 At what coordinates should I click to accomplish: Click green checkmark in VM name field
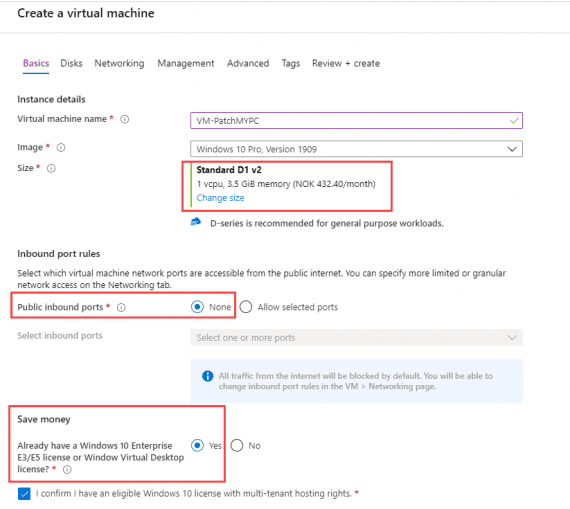pos(514,120)
